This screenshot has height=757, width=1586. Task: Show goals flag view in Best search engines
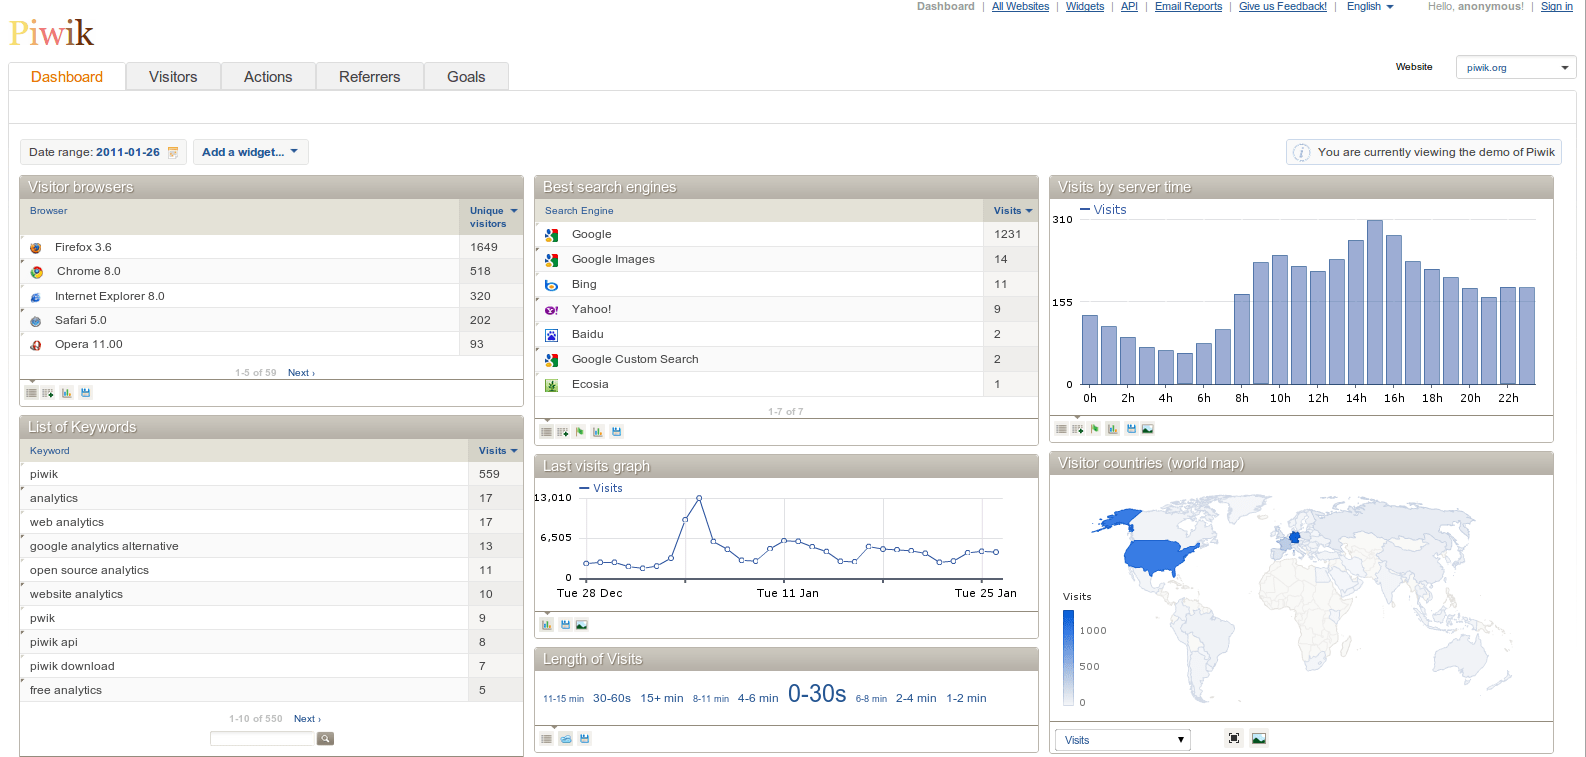pyautogui.click(x=580, y=432)
